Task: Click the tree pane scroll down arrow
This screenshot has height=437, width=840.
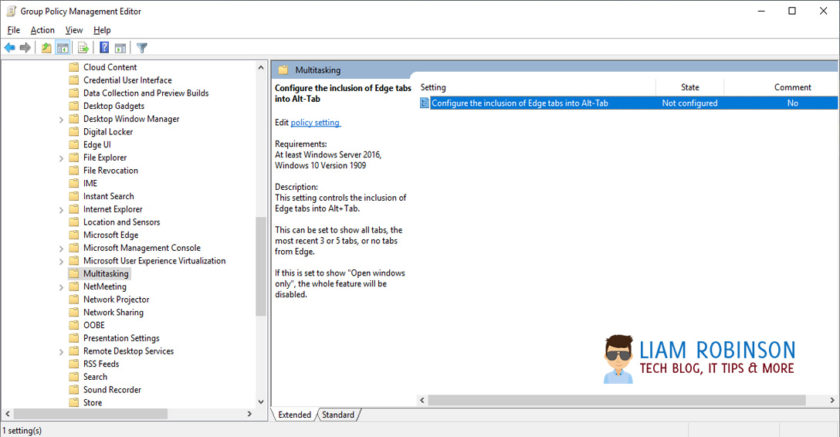Action: (x=261, y=402)
